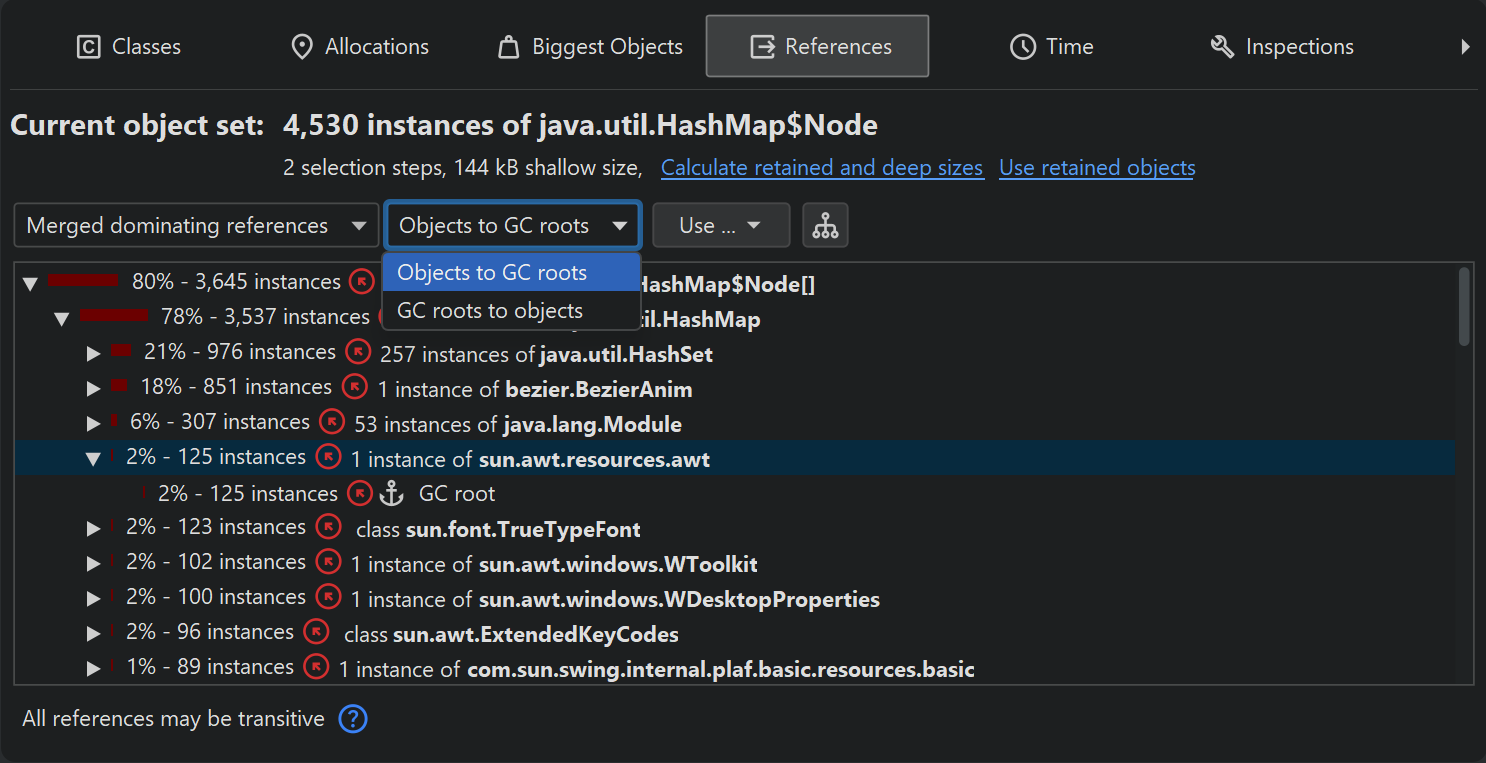Click red reference icon on sun.awt.ExtendedKeyCodes row
The width and height of the screenshot is (1486, 763).
pyautogui.click(x=316, y=632)
